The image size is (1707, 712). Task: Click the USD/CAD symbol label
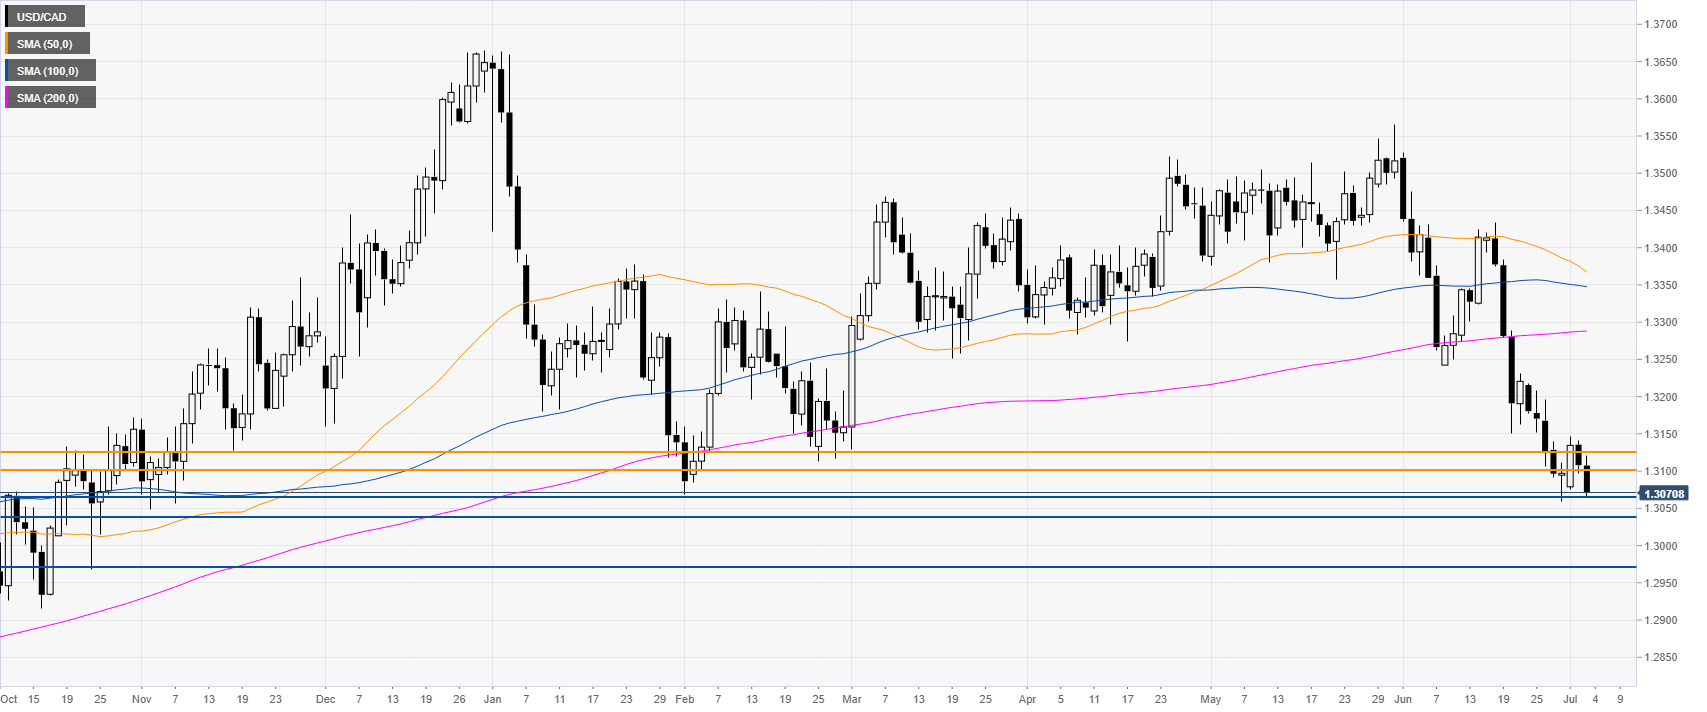[x=42, y=17]
